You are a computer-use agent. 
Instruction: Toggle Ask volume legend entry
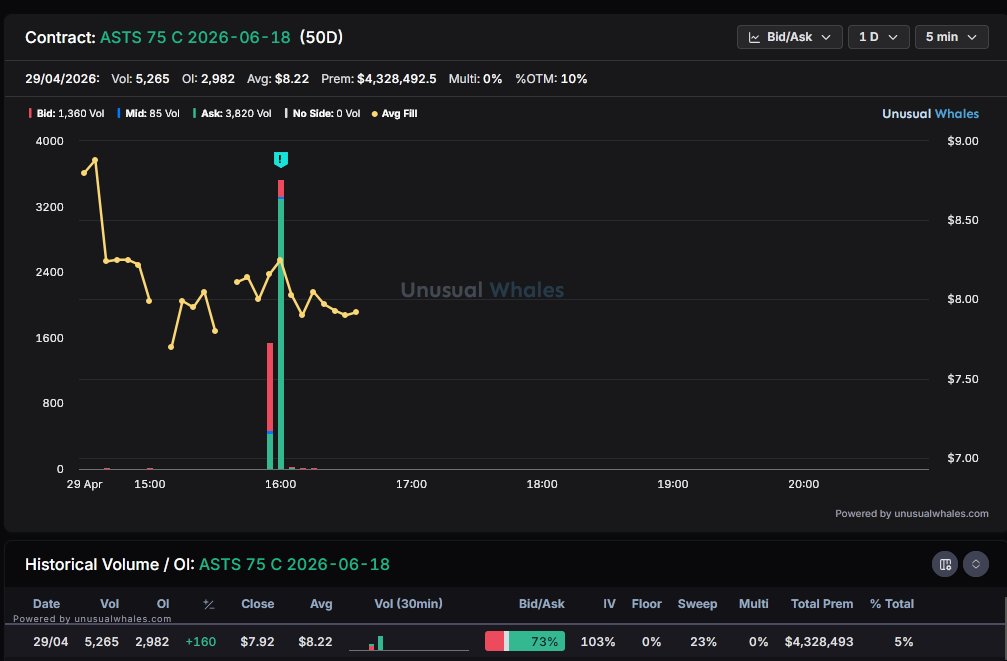pos(232,114)
